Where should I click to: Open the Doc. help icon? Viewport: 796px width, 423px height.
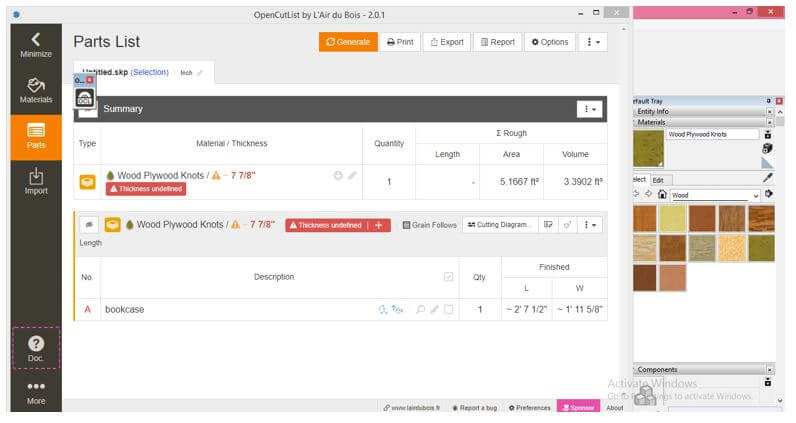click(36, 348)
